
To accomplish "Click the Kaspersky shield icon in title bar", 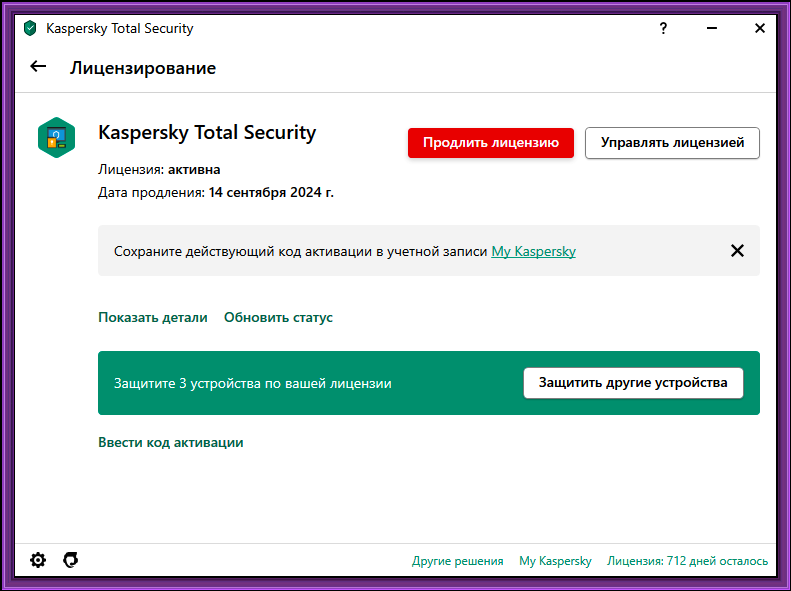I will pos(30,28).
